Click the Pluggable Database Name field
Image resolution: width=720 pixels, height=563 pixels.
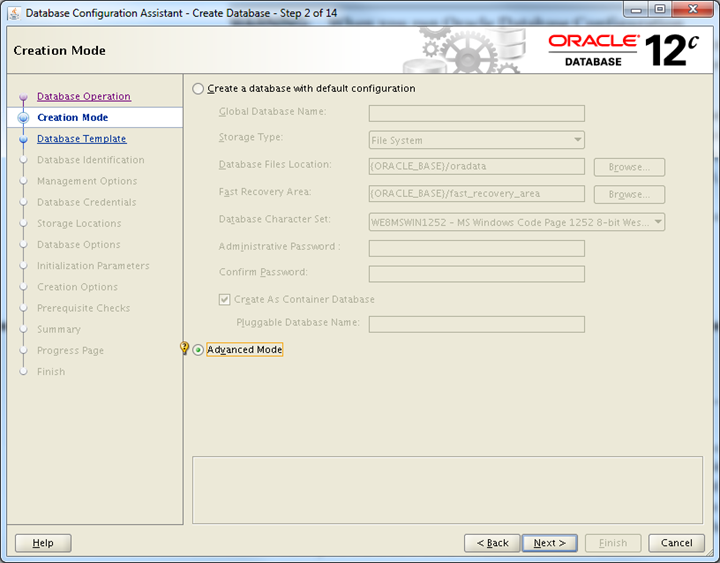click(x=477, y=324)
